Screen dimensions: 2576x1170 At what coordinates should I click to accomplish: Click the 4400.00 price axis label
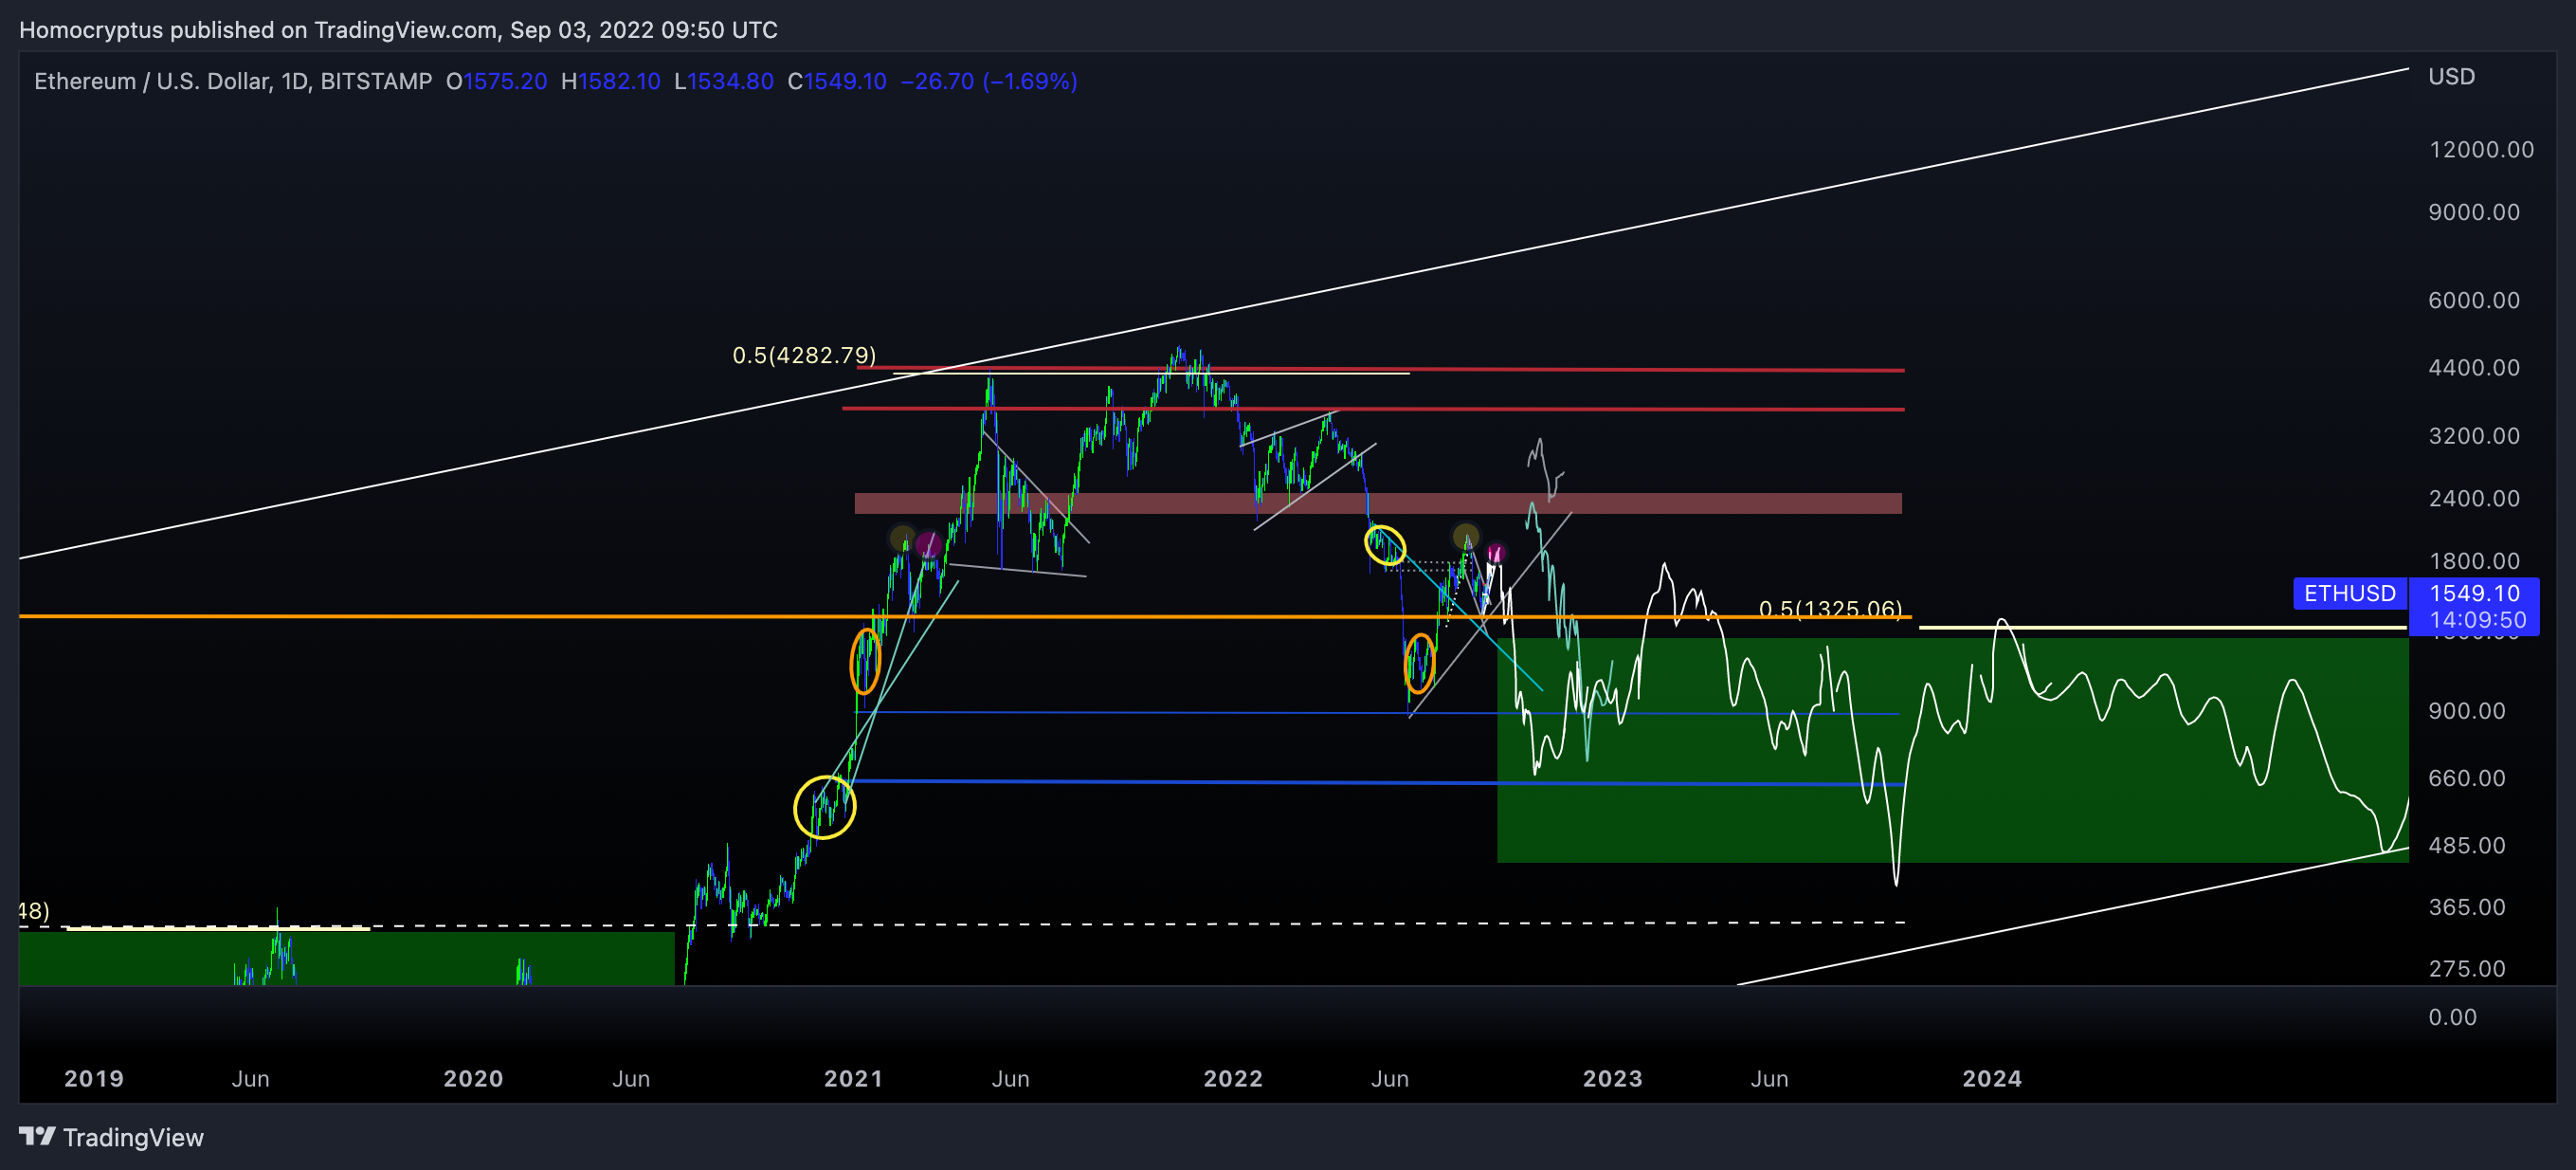(x=2474, y=367)
